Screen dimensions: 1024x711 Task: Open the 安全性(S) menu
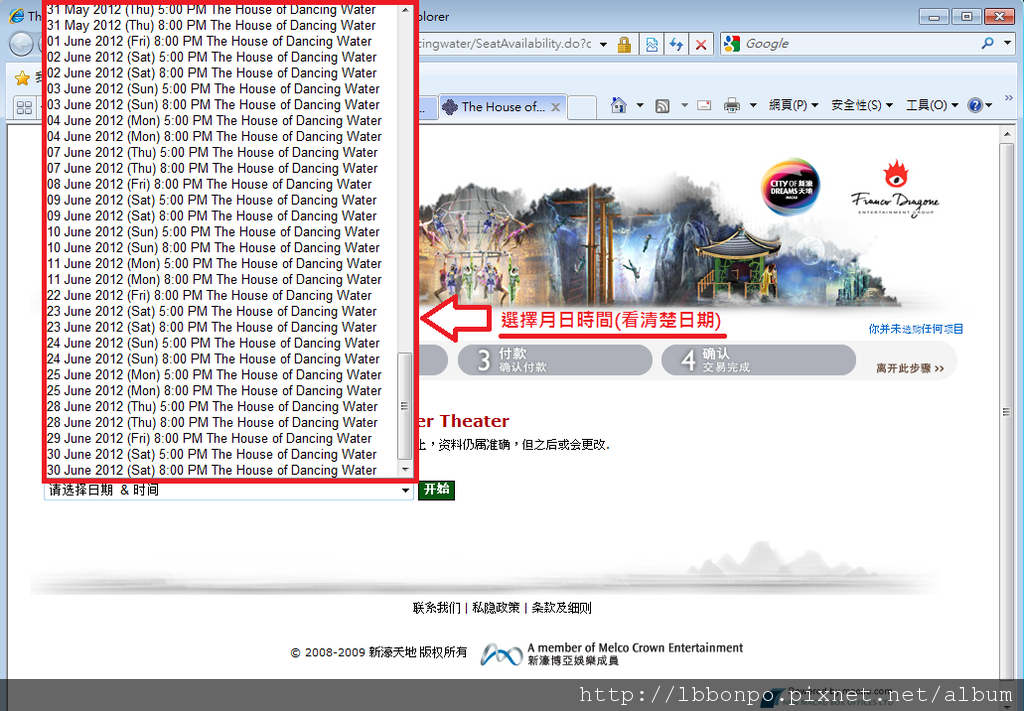click(862, 105)
